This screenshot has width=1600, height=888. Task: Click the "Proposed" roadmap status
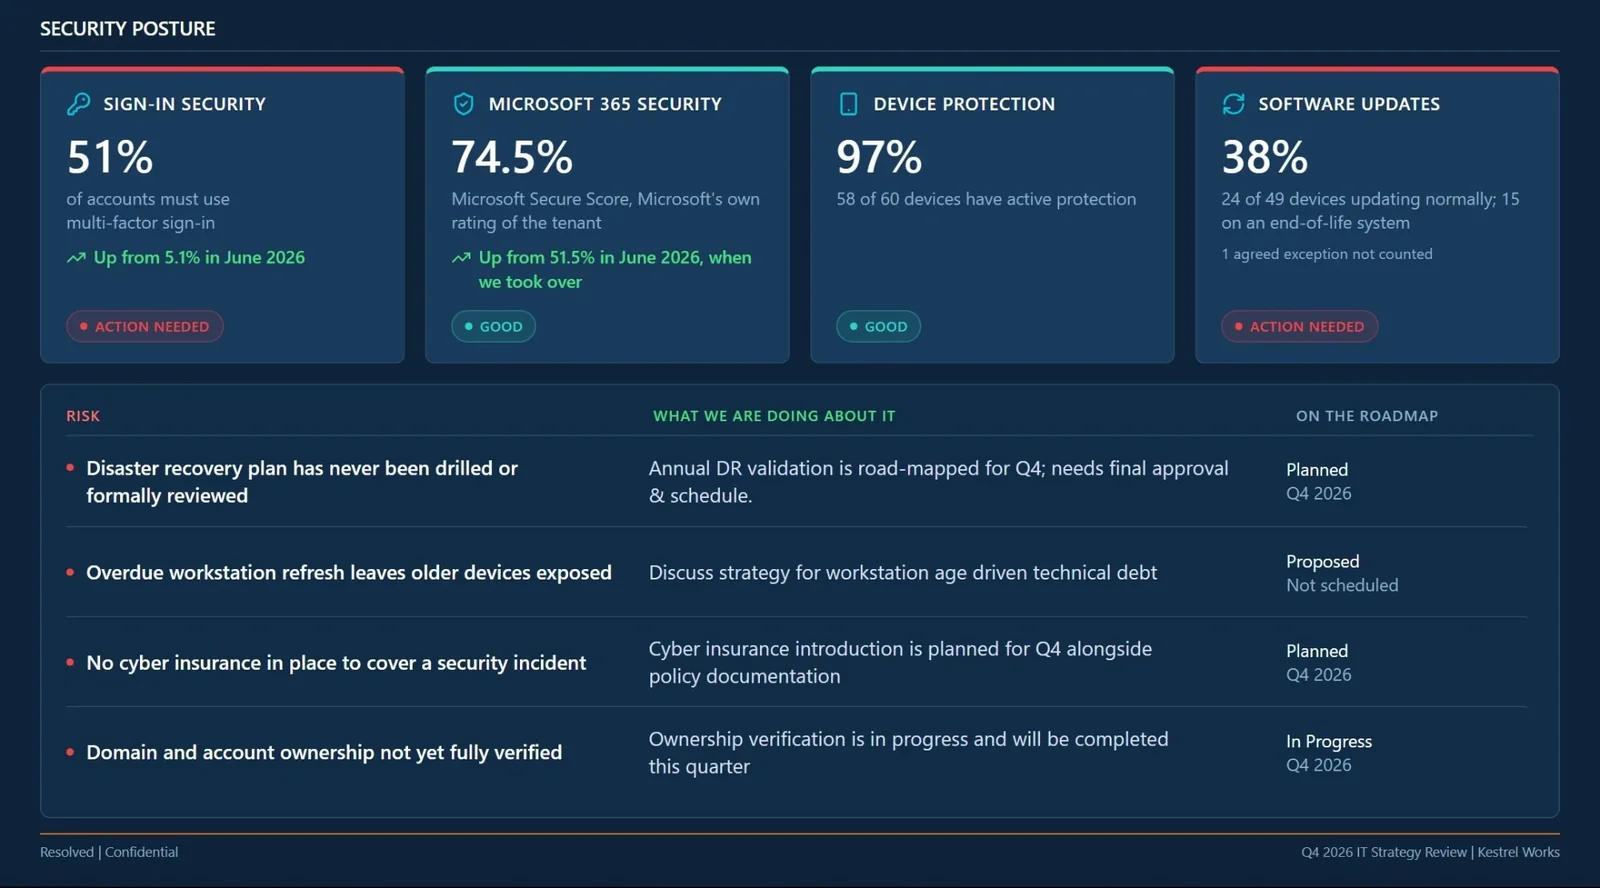point(1323,562)
